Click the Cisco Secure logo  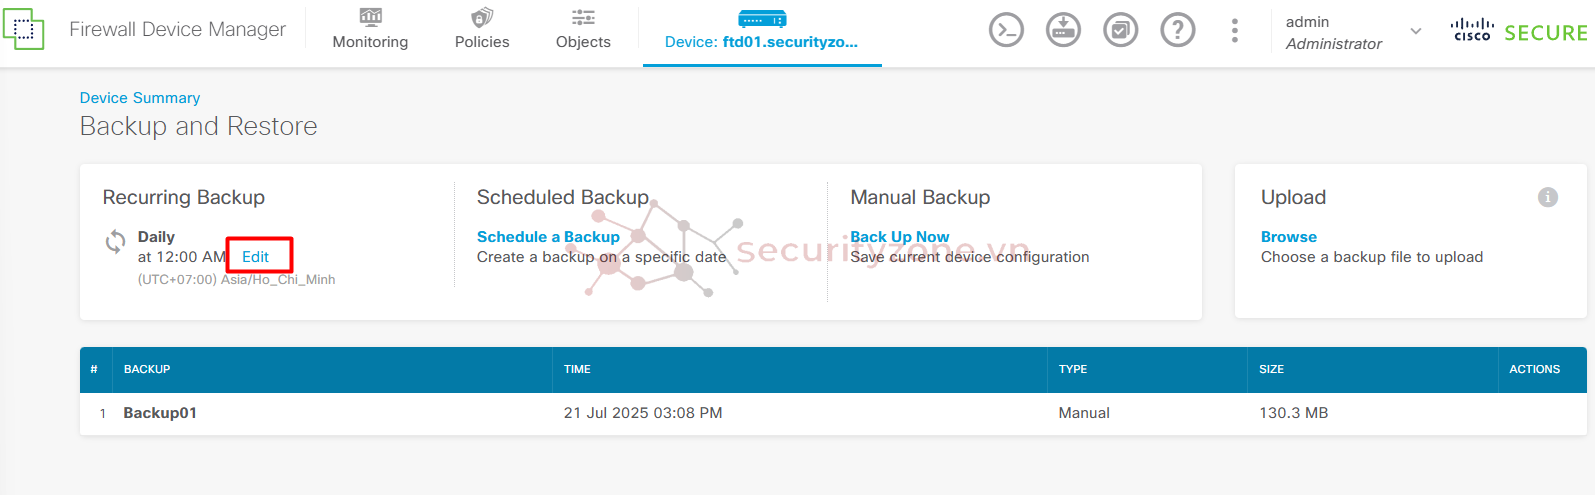[x=1519, y=31]
